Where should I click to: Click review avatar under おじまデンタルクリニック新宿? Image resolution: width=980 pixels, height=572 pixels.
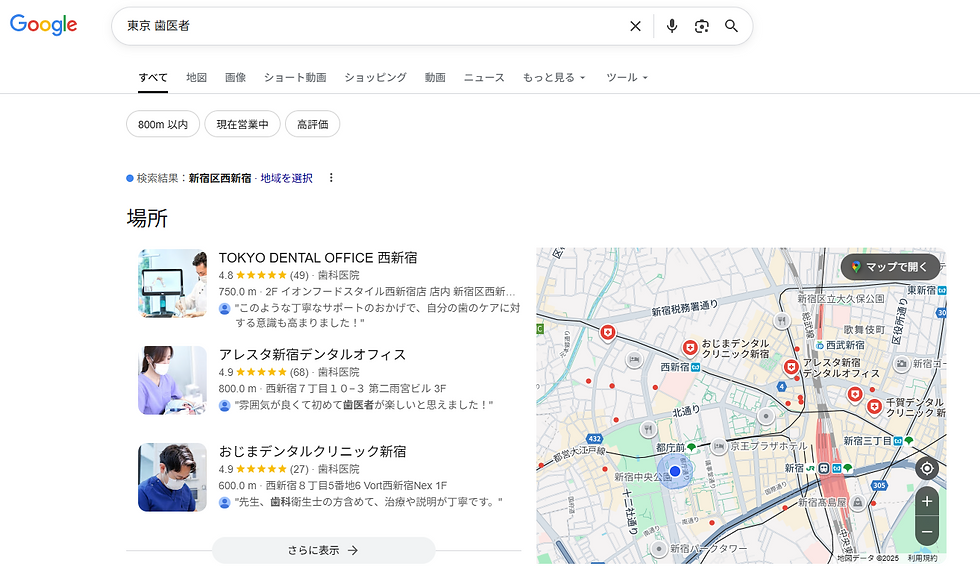[x=224, y=502]
